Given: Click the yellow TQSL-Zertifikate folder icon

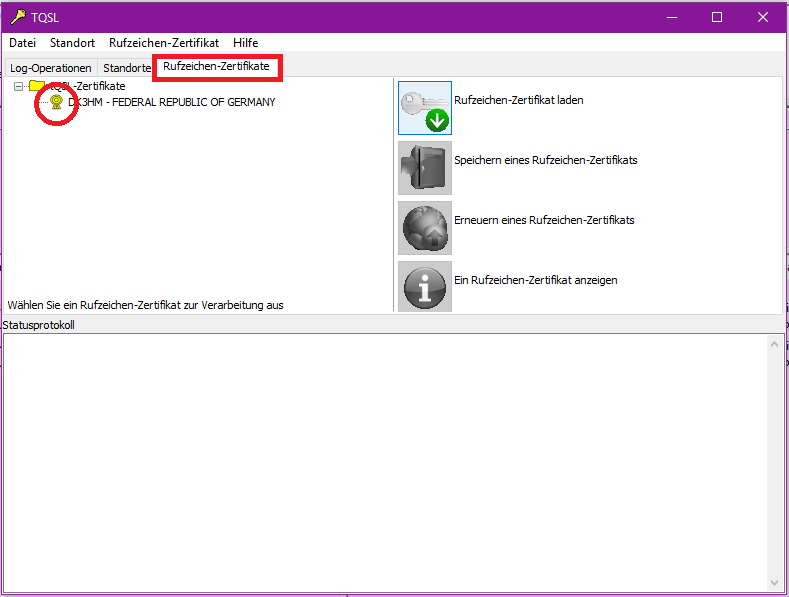Looking at the screenshot, I should [37, 86].
